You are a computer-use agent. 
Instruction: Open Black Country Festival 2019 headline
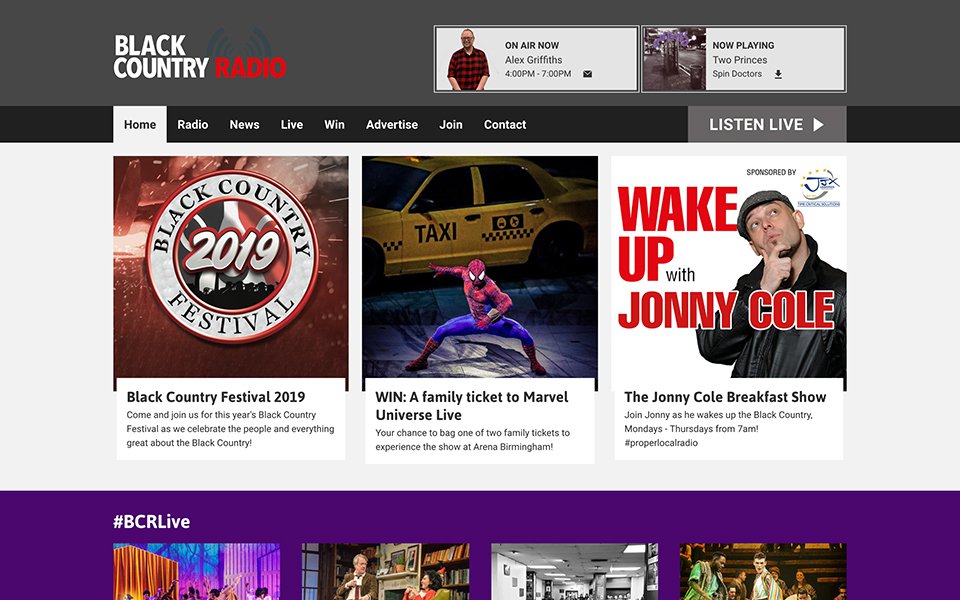click(x=216, y=397)
